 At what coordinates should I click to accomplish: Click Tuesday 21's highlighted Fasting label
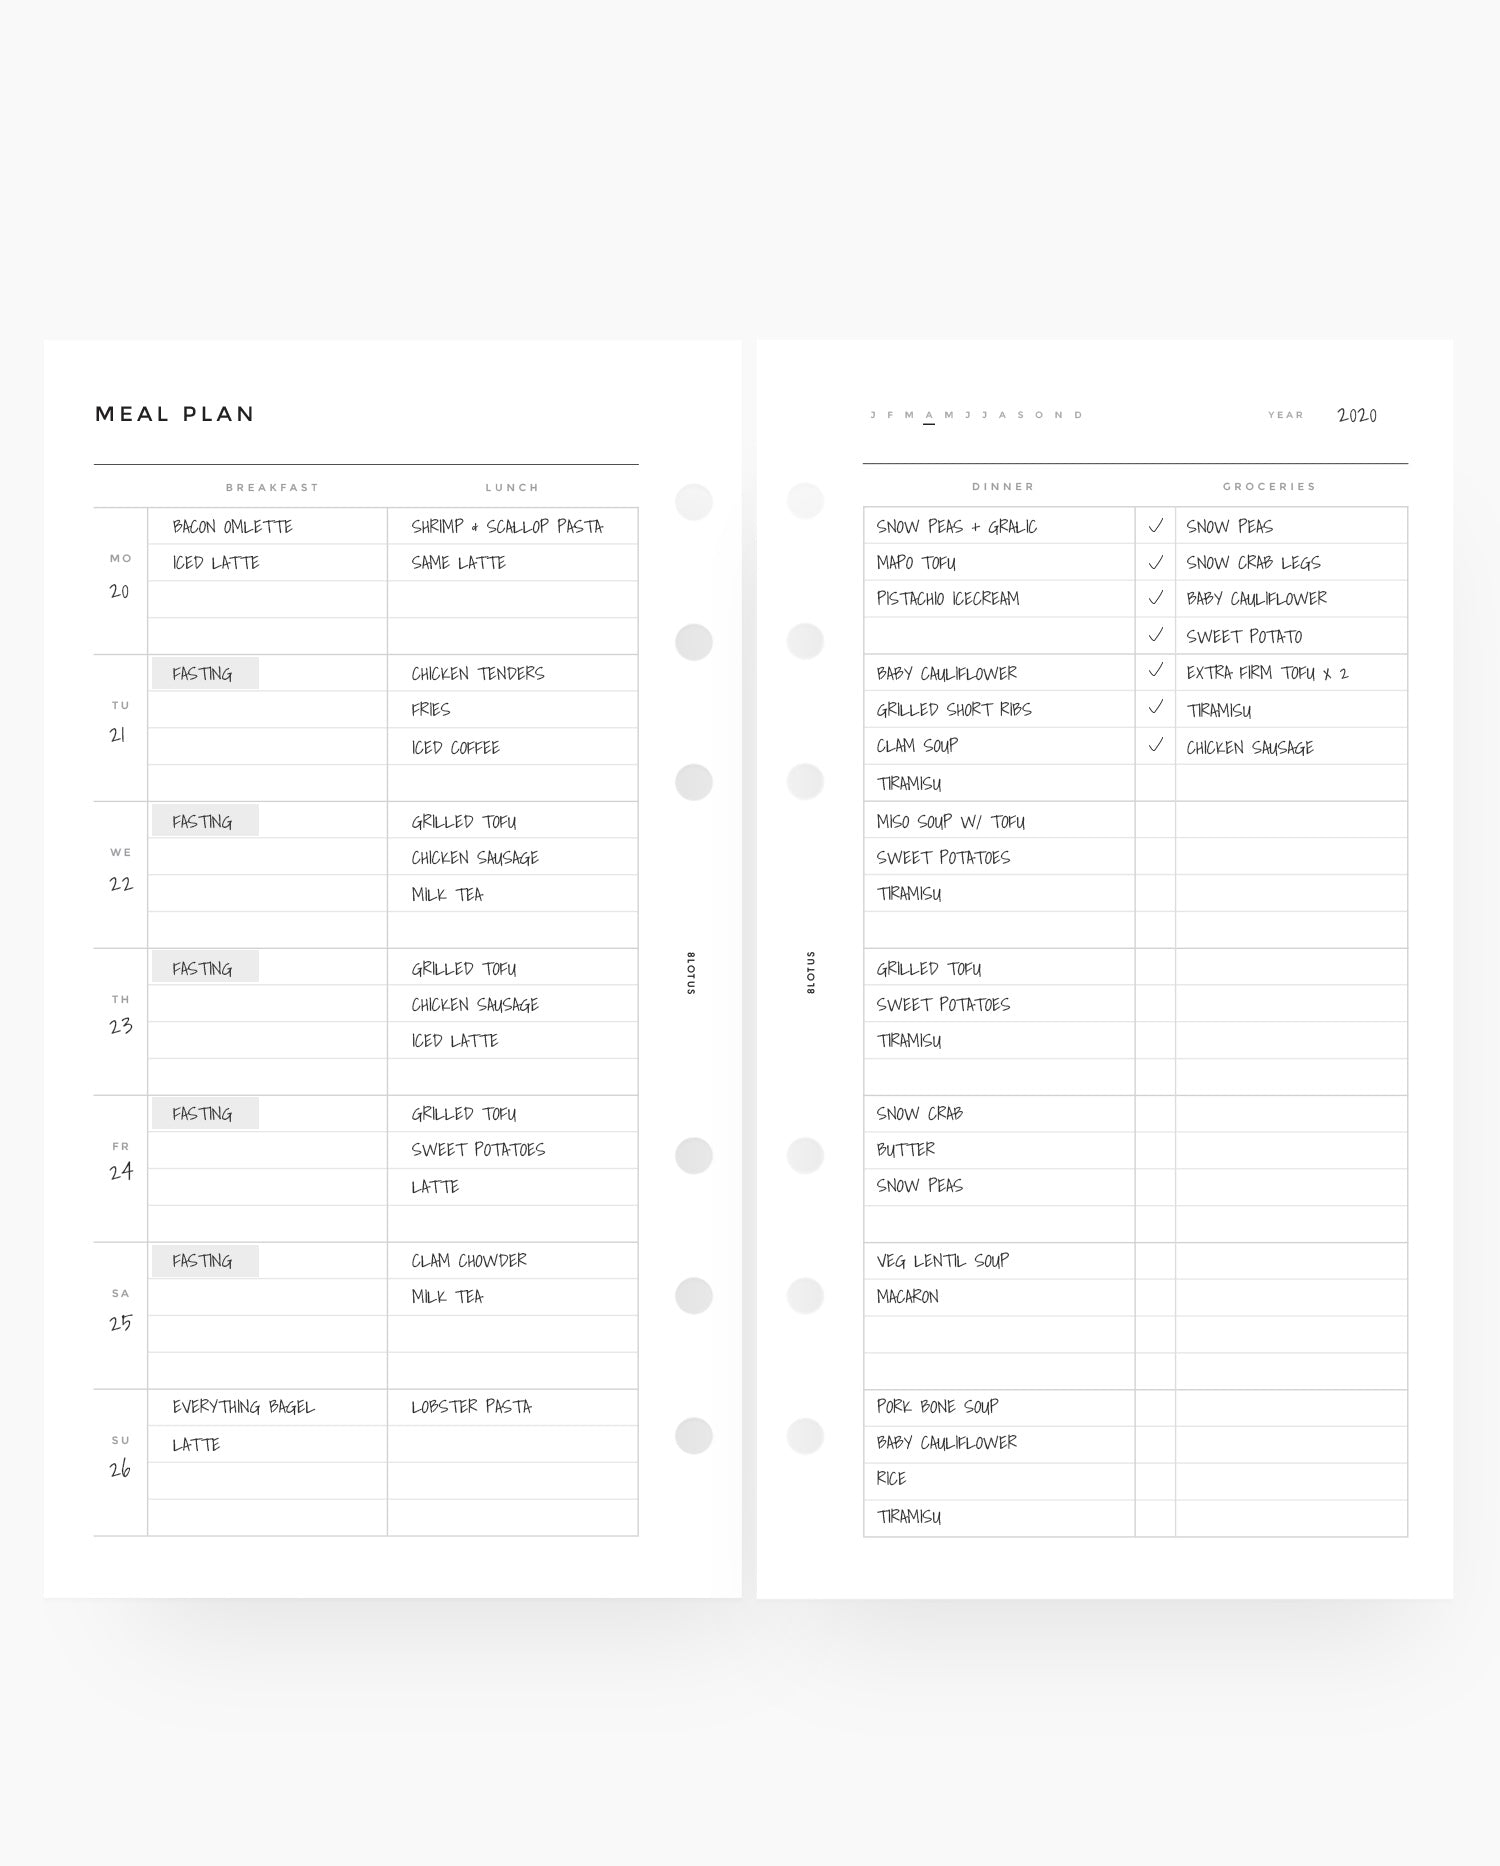tap(205, 673)
